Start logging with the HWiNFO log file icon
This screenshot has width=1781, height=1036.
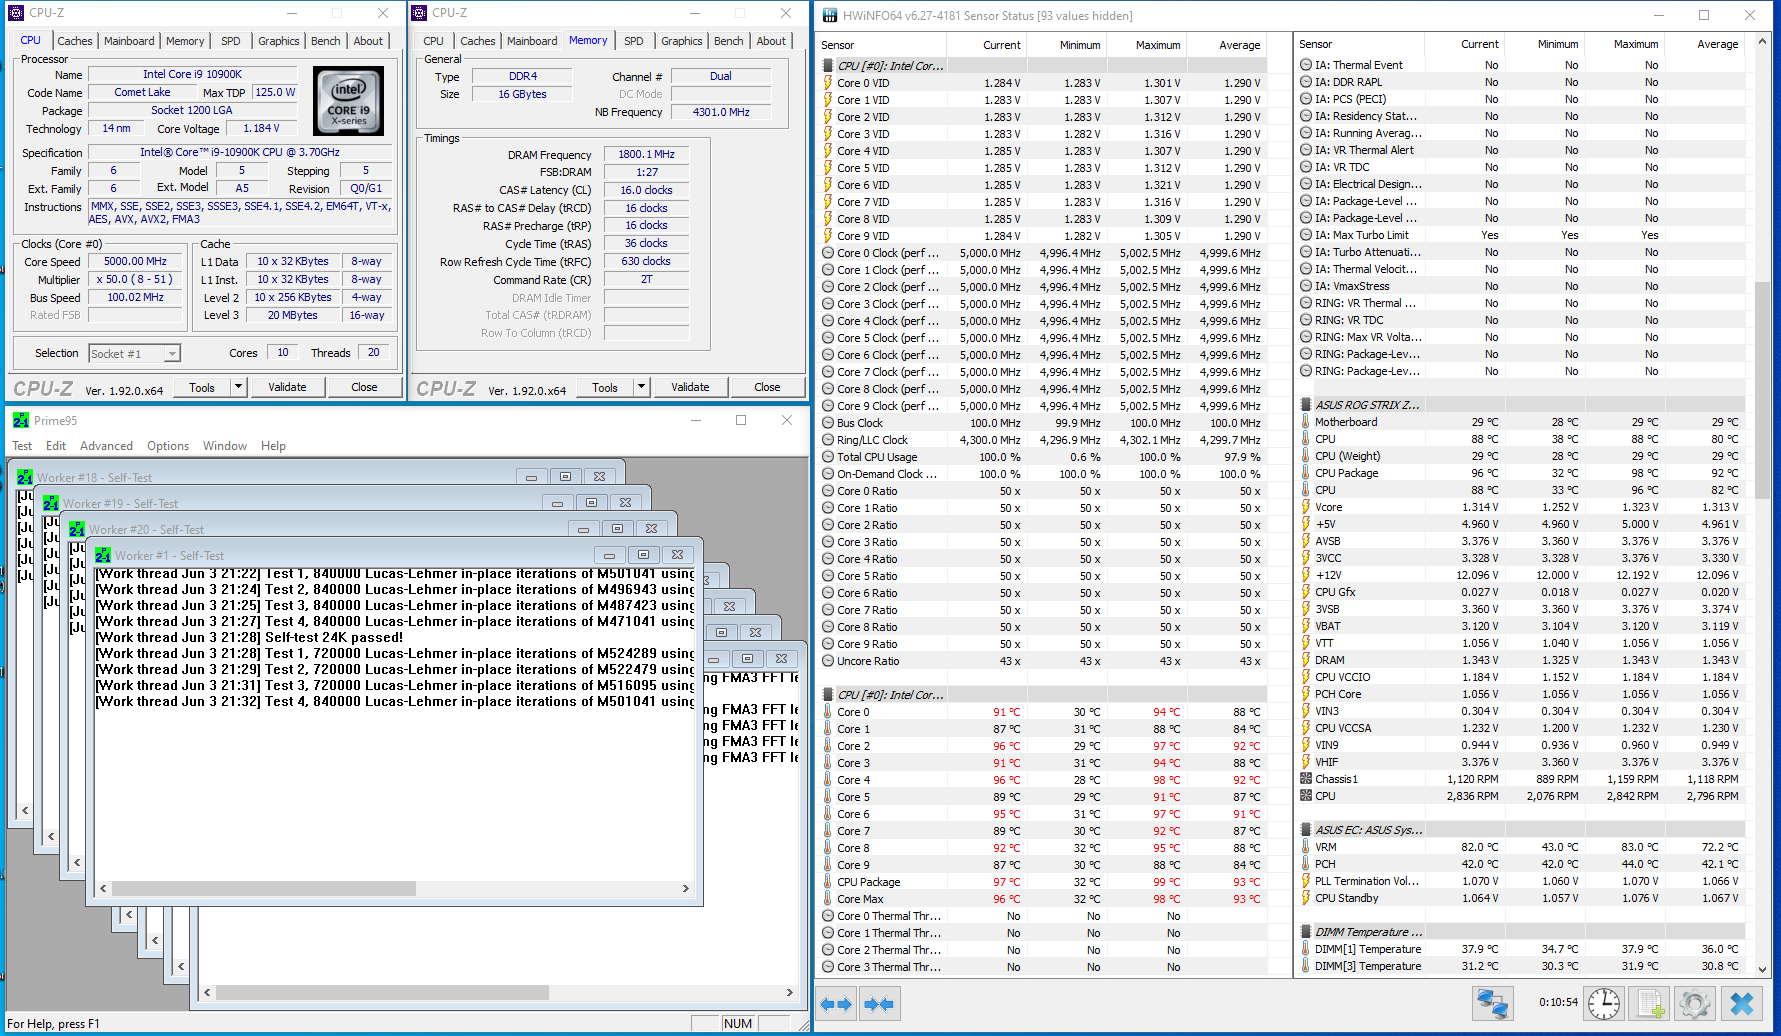coord(1650,1003)
